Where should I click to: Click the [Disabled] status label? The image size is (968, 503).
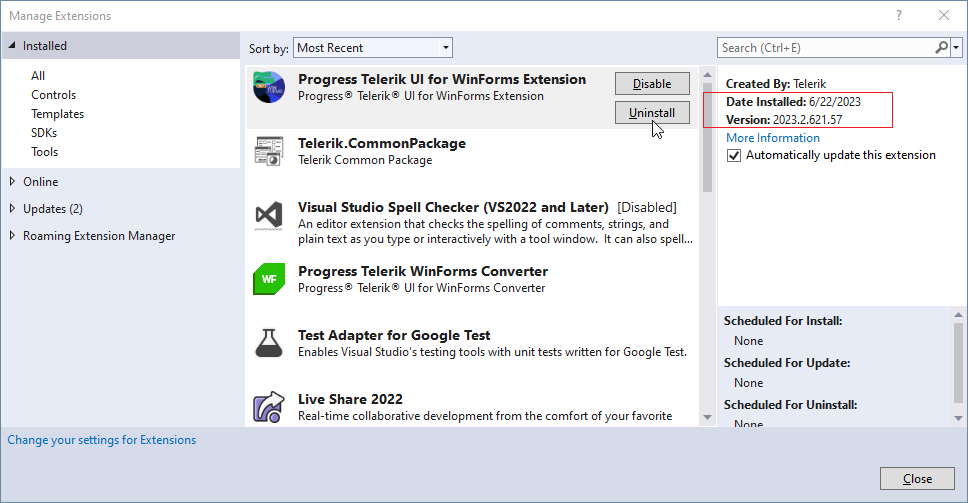[646, 207]
